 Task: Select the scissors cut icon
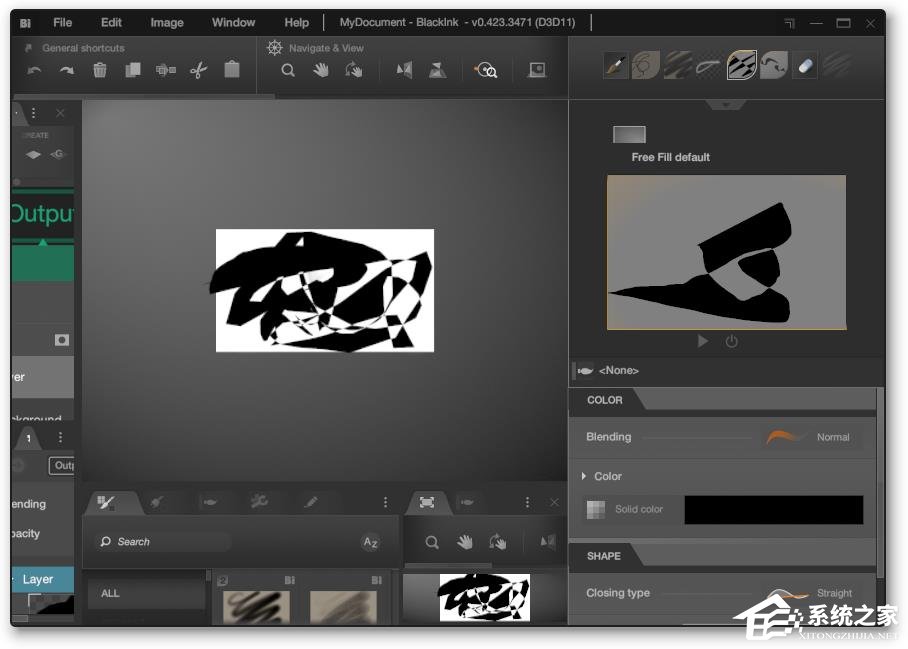pyautogui.click(x=198, y=70)
